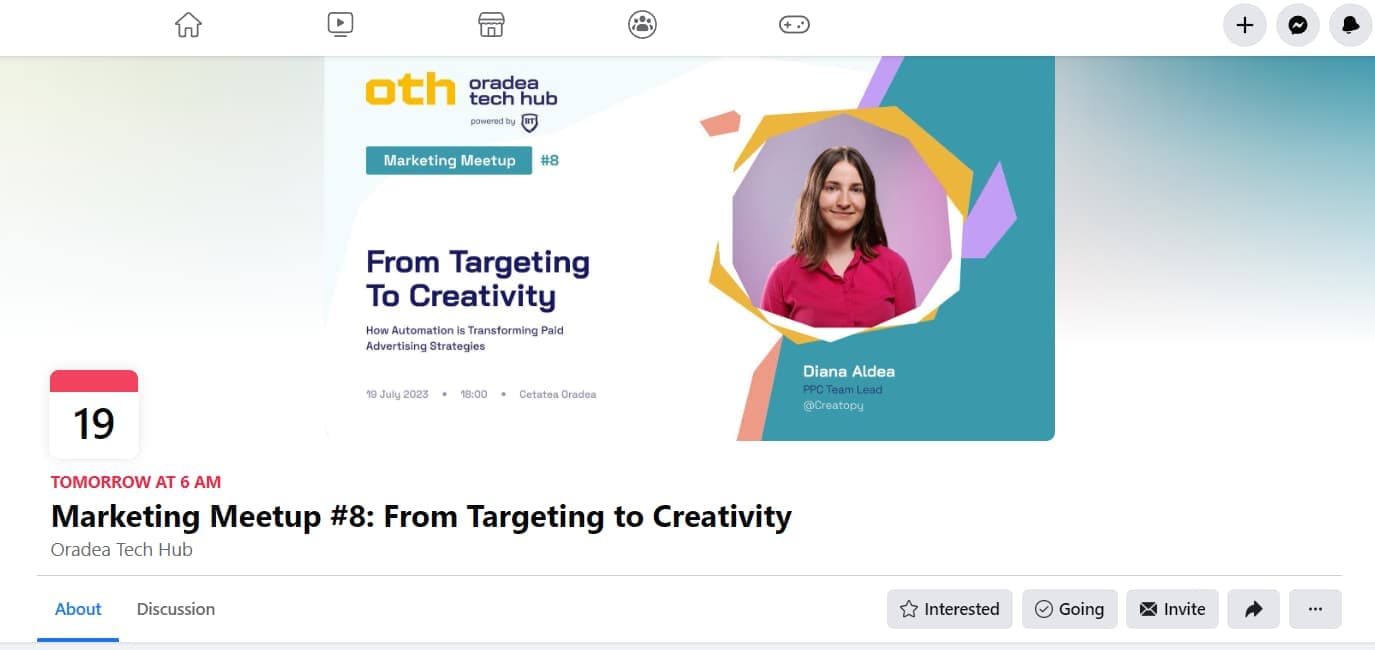The width and height of the screenshot is (1375, 650).
Task: View the event cover photo
Action: click(688, 248)
